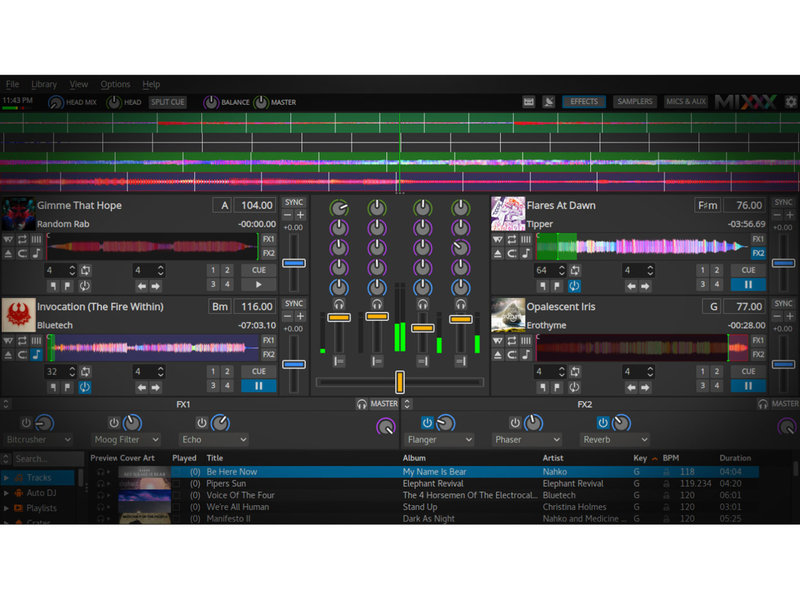Enable SYNC on the Invocation deck
This screenshot has width=800, height=600.
tap(294, 303)
